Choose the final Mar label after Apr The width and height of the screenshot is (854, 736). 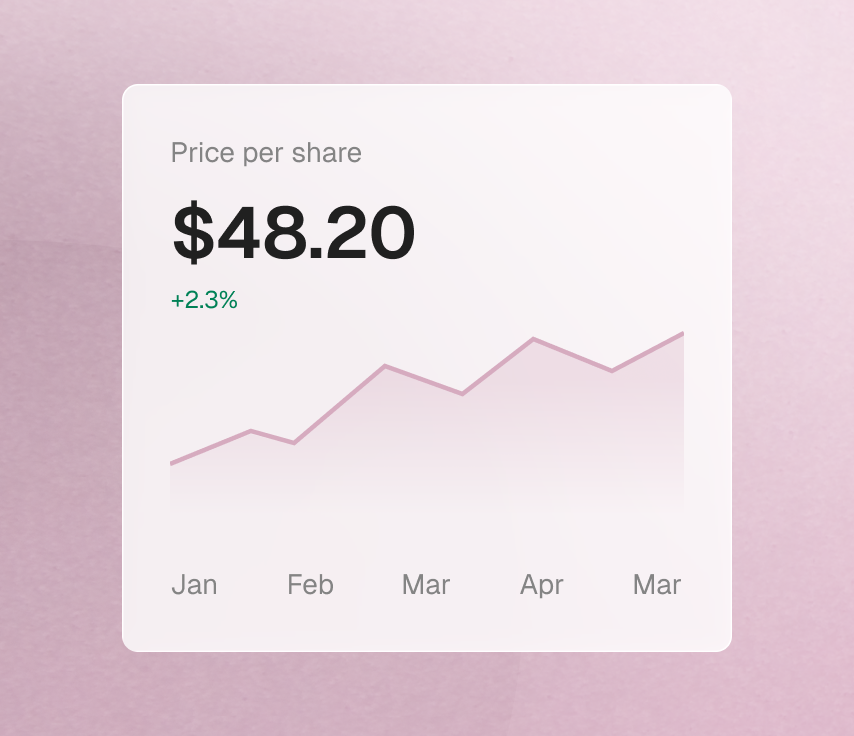(x=657, y=585)
